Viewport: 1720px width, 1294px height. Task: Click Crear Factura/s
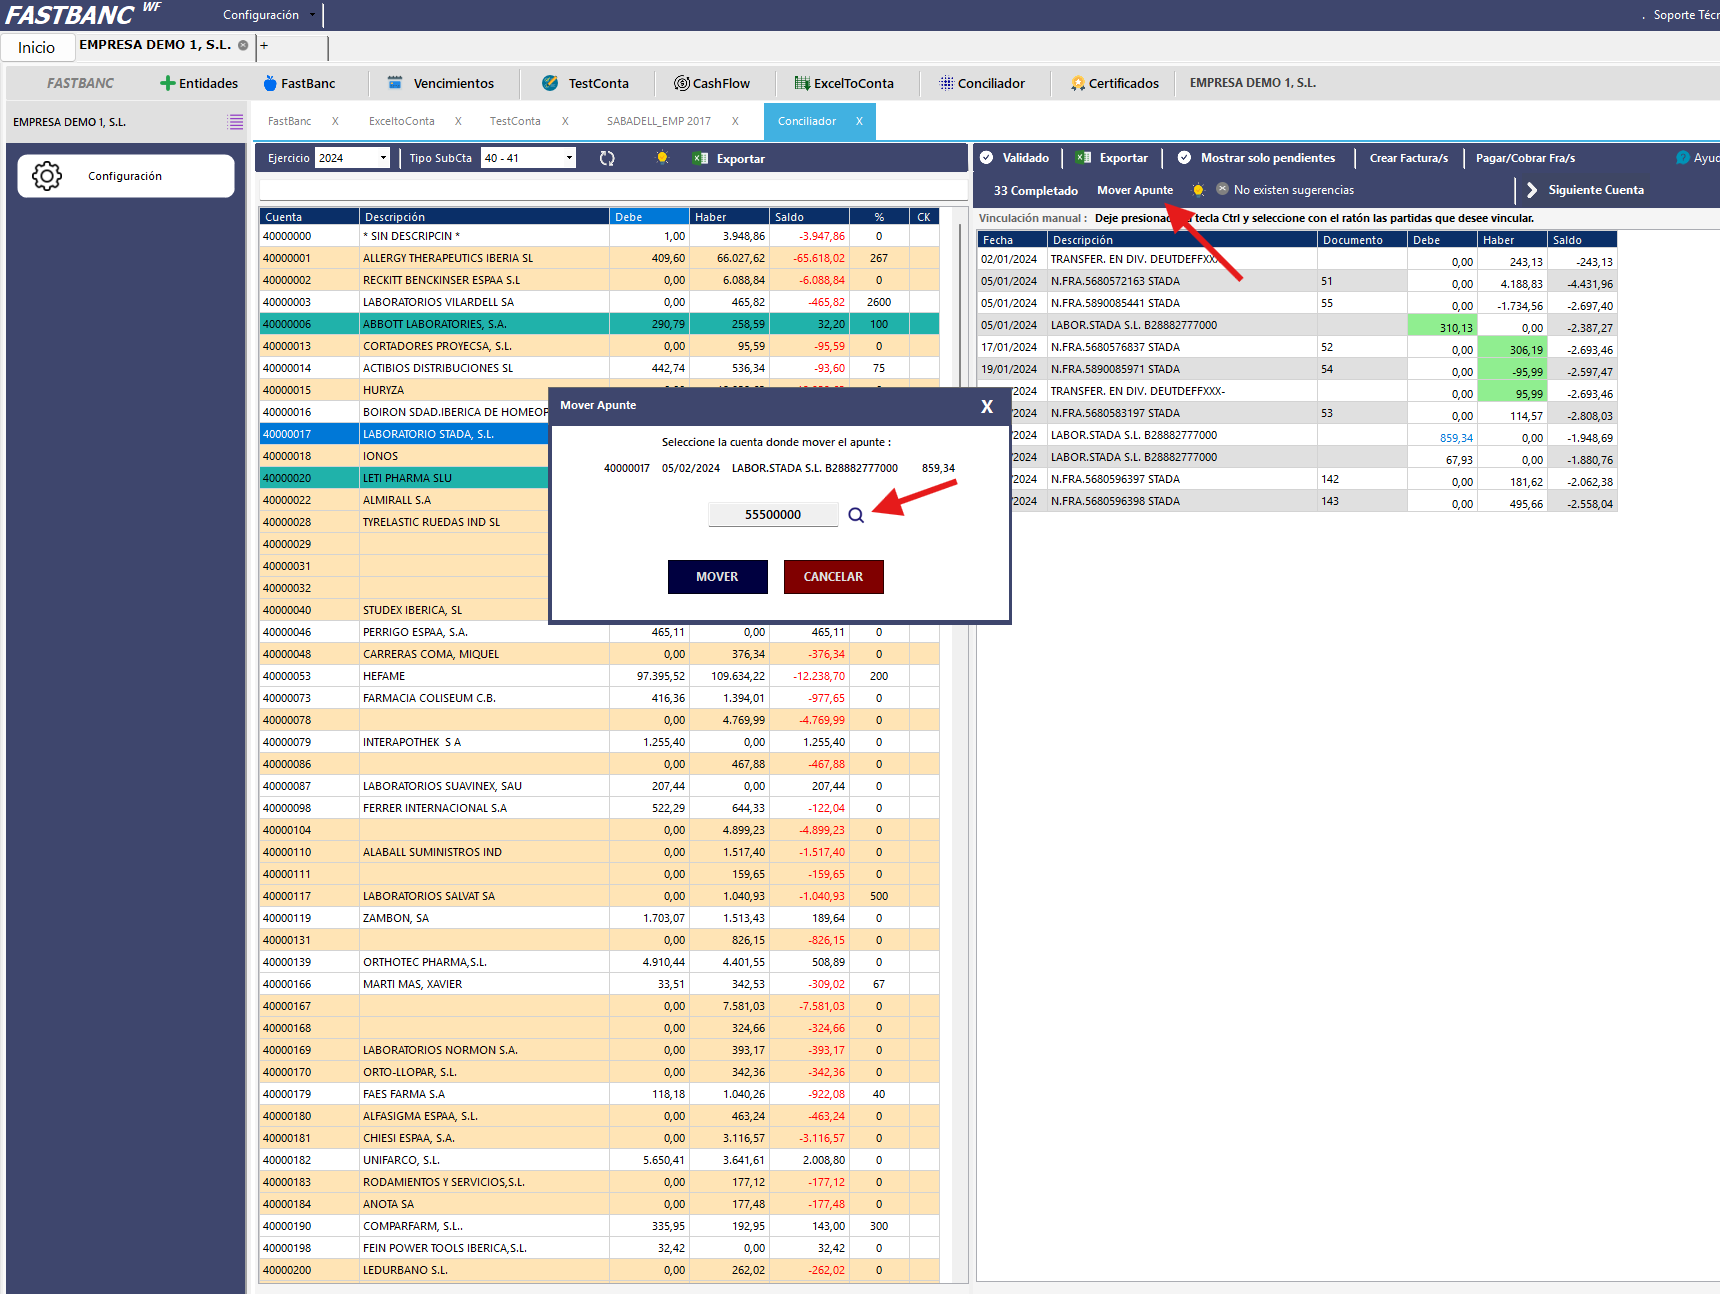[1409, 158]
